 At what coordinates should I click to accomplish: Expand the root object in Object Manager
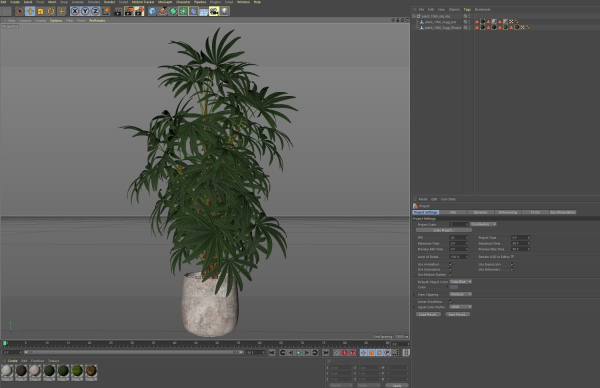tap(414, 16)
